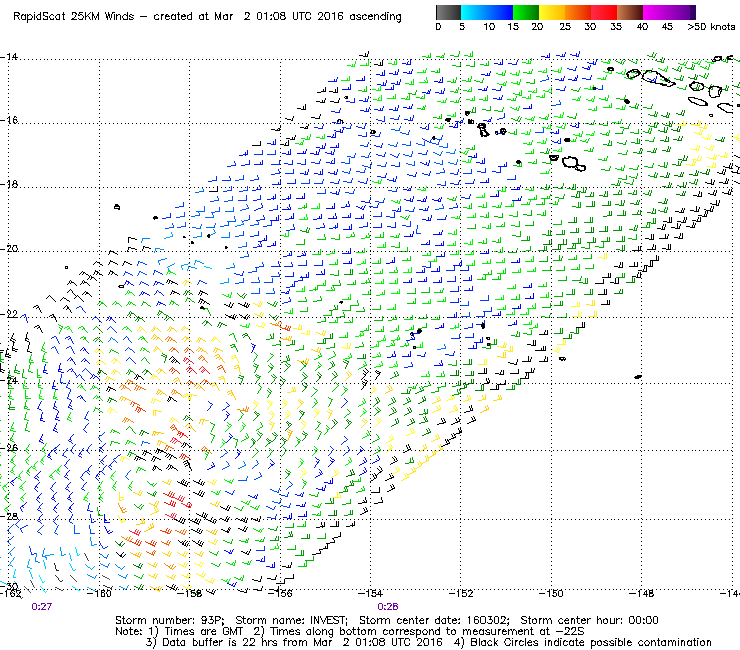Click the '-152' longitude axis label
Viewport: 740px width, 650px height.
[461, 593]
